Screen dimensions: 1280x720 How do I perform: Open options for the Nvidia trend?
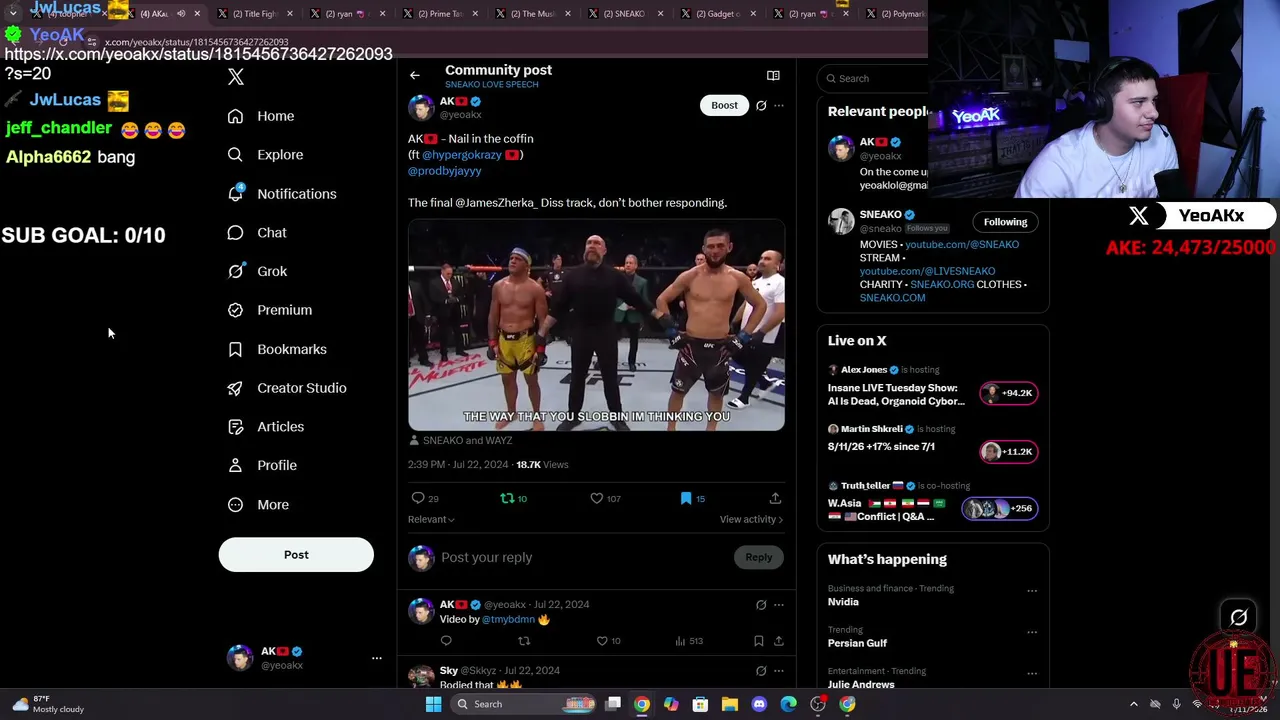tap(1032, 590)
